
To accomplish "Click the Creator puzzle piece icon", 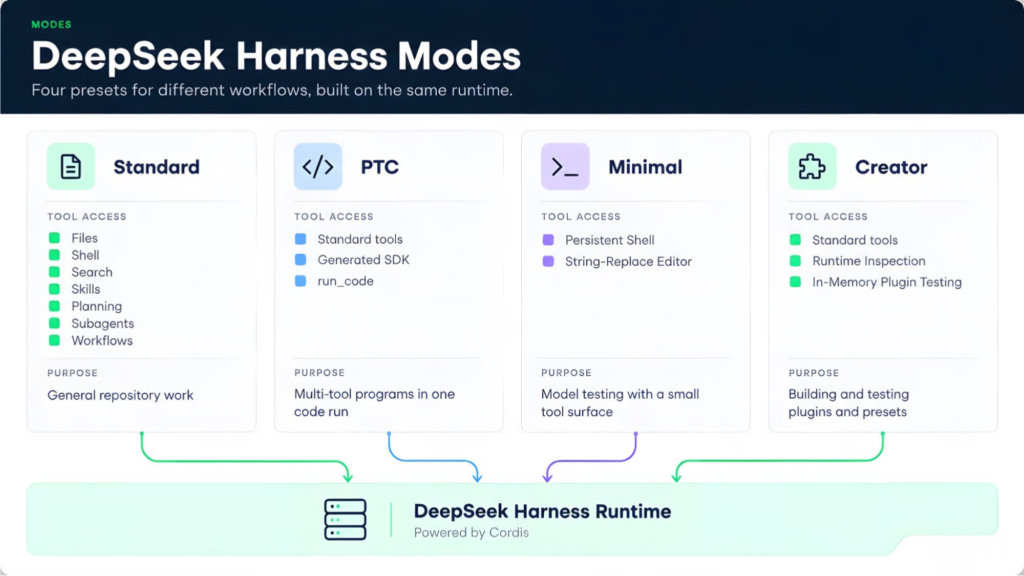I will click(812, 167).
